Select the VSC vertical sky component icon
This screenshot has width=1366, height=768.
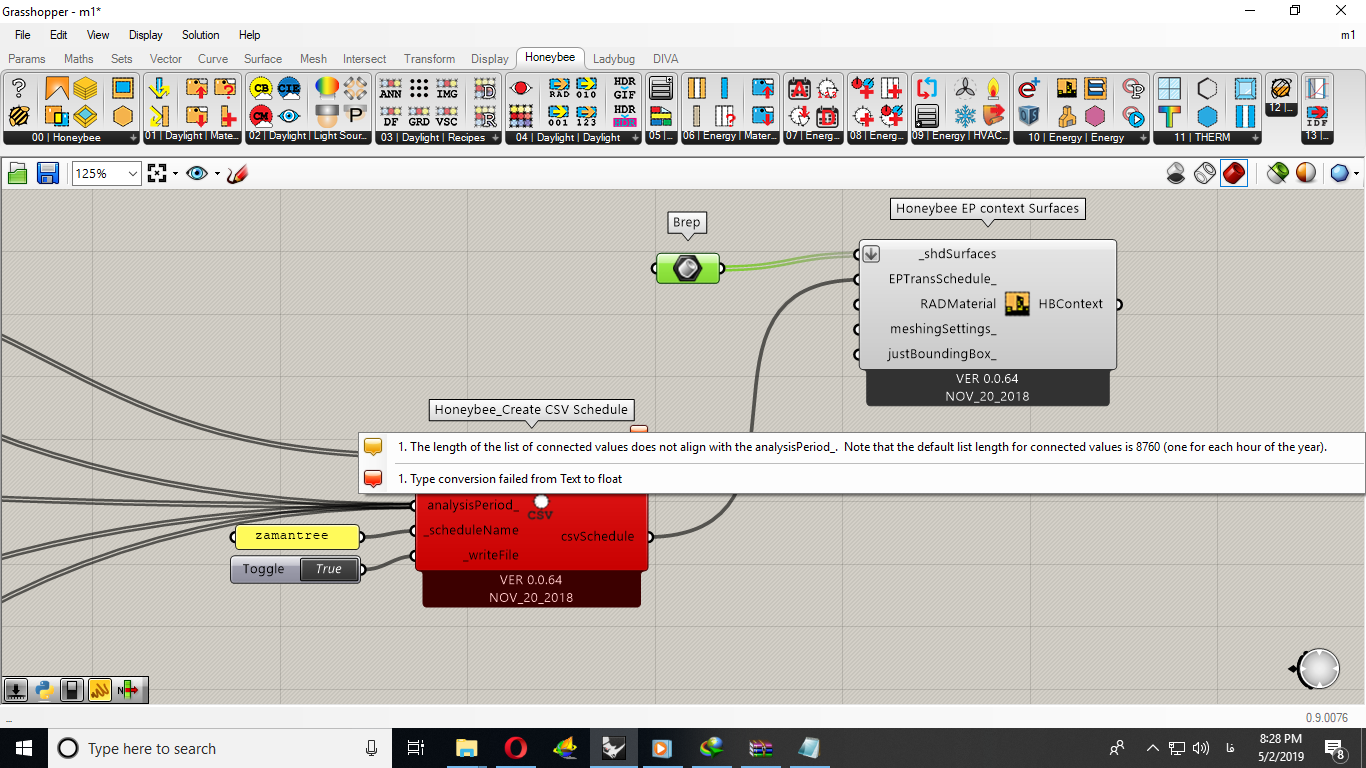tap(447, 115)
